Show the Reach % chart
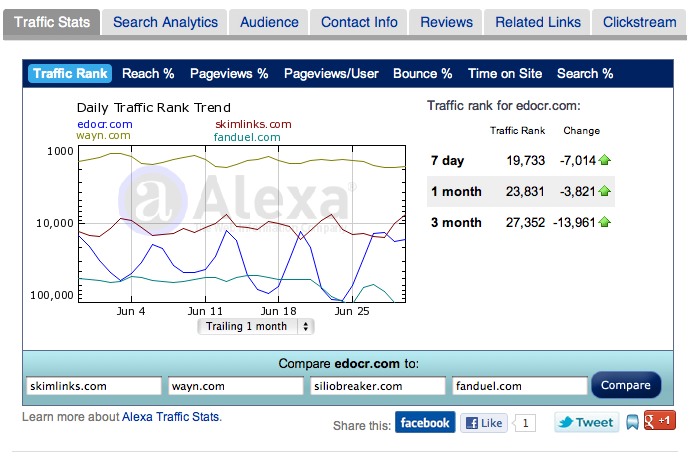This screenshot has width=691, height=456. tap(148, 73)
